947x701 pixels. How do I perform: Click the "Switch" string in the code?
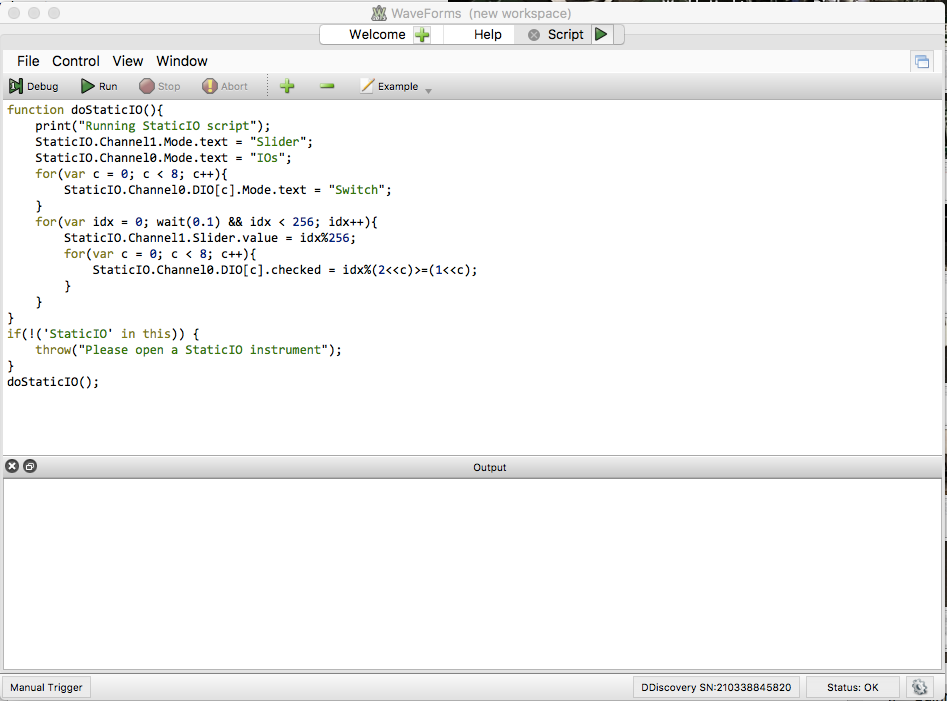click(356, 190)
